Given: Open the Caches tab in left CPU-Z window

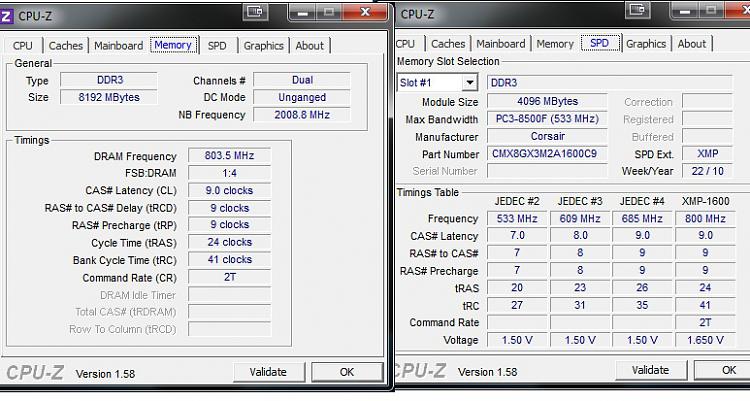Looking at the screenshot, I should (66, 45).
